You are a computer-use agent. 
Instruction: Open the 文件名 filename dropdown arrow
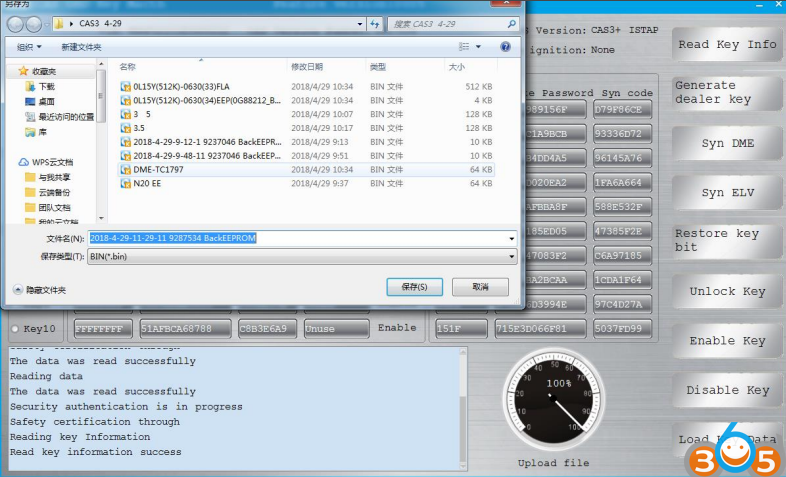click(512, 239)
